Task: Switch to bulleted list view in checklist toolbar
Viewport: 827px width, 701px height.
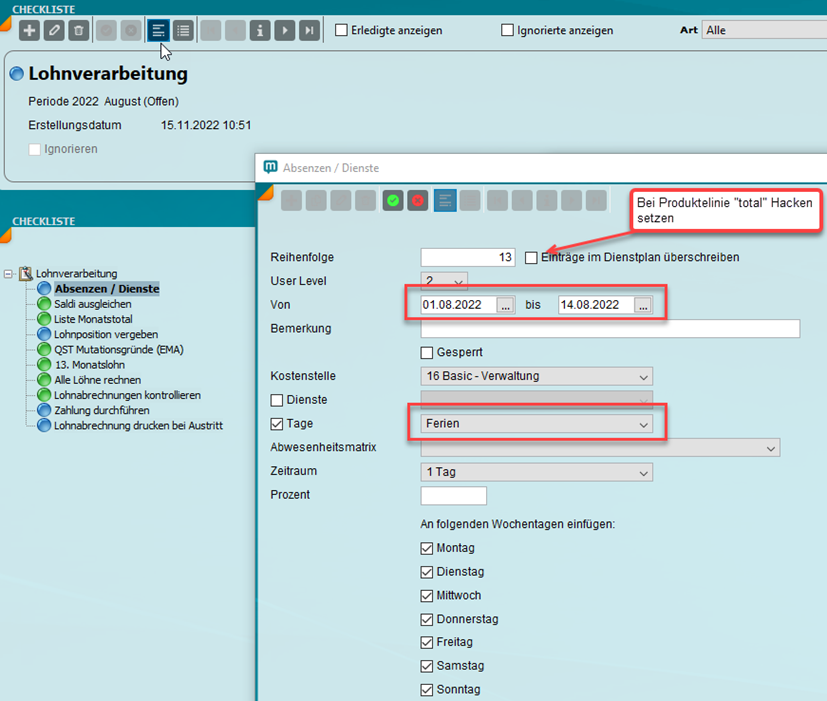Action: pos(183,31)
